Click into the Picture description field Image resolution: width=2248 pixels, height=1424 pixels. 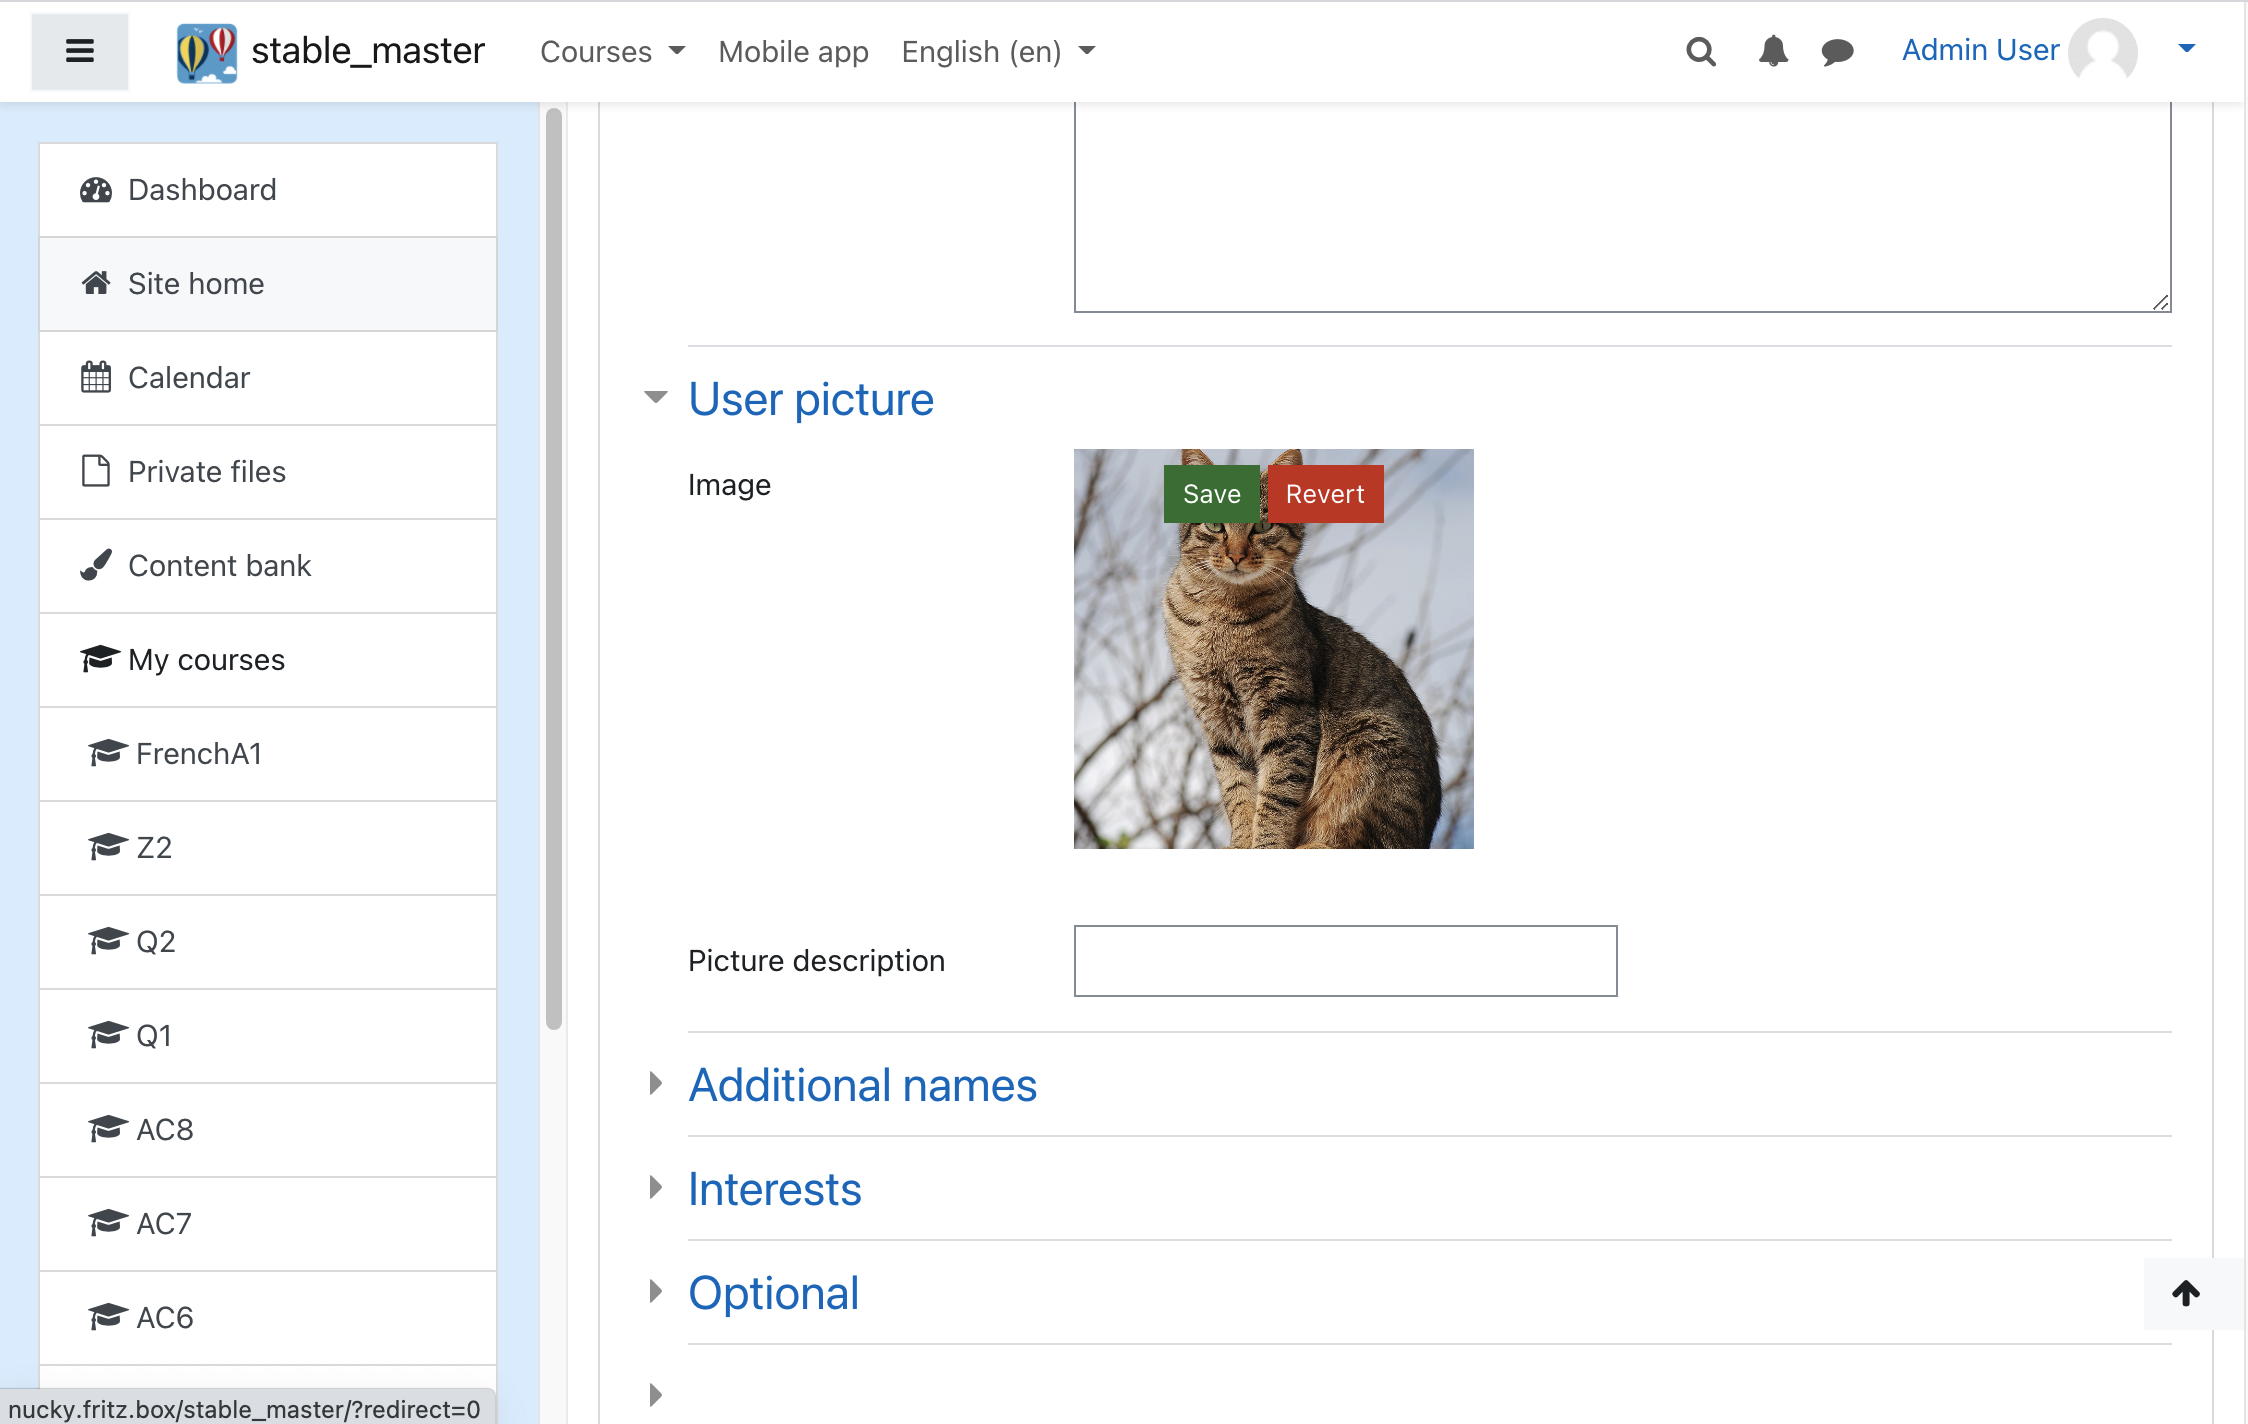(x=1346, y=961)
